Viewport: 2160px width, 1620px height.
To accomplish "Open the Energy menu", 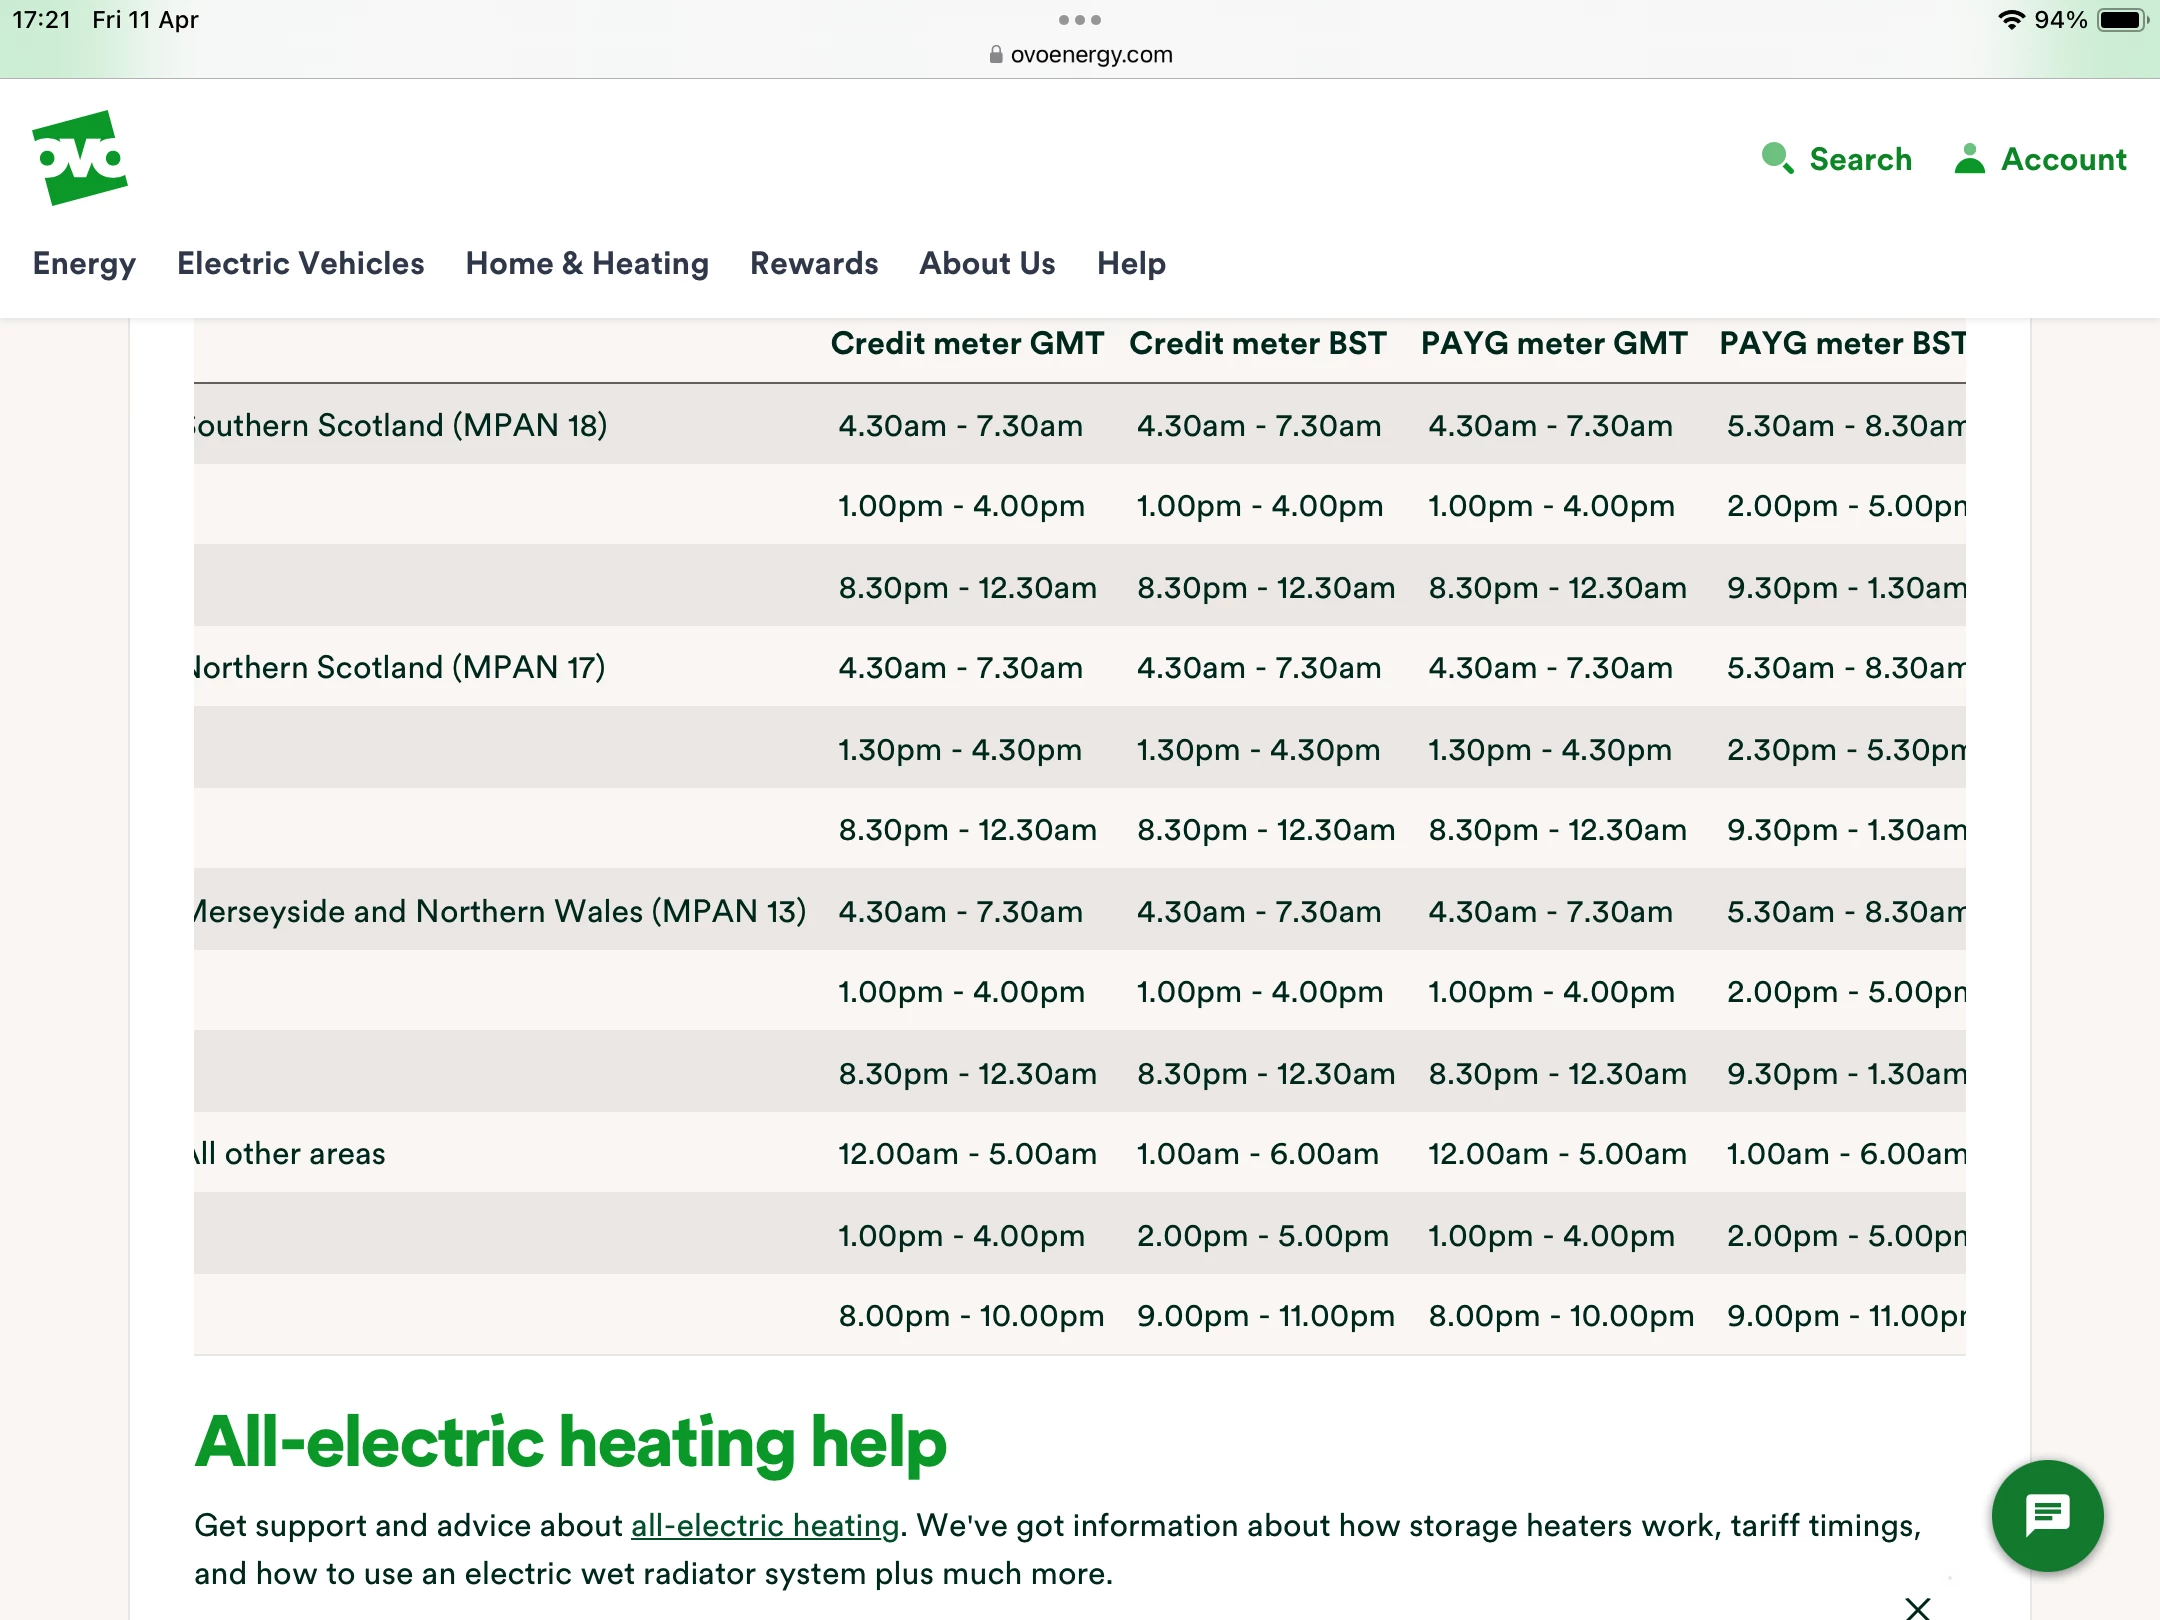I will [84, 263].
